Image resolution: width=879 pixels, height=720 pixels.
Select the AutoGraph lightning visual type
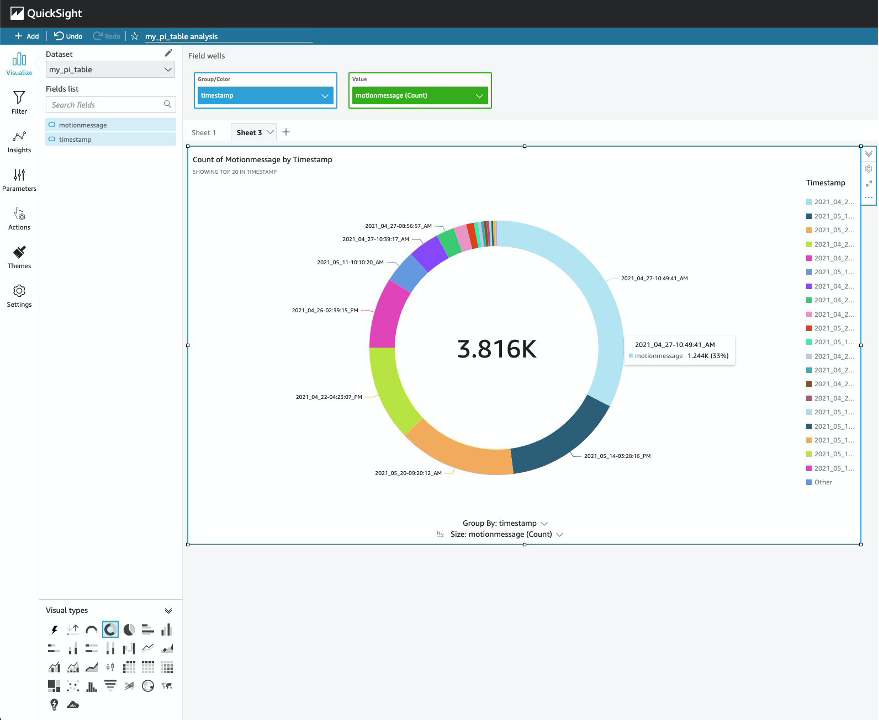click(54, 630)
